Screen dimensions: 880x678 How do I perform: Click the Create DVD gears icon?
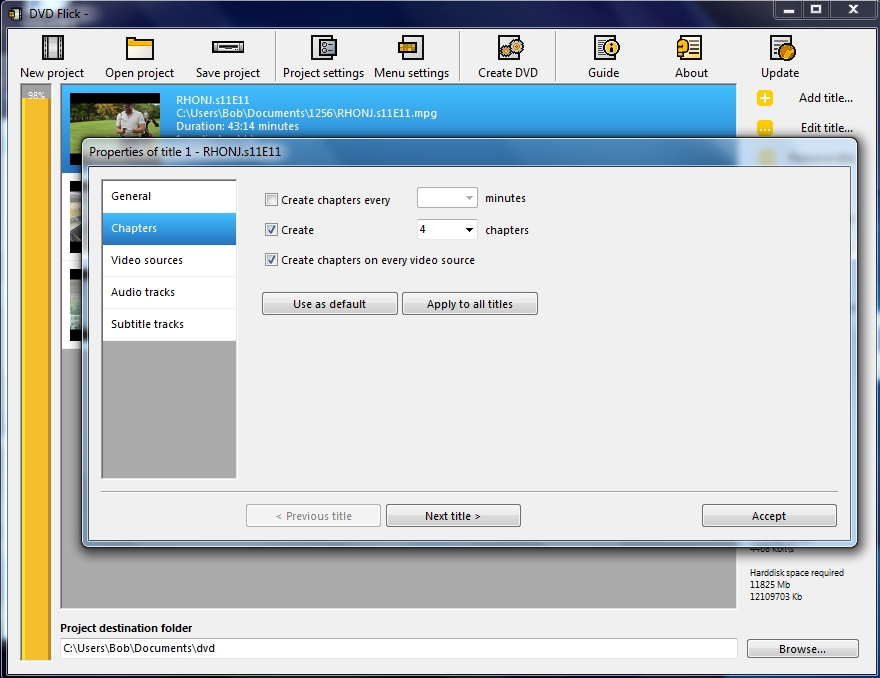511,48
